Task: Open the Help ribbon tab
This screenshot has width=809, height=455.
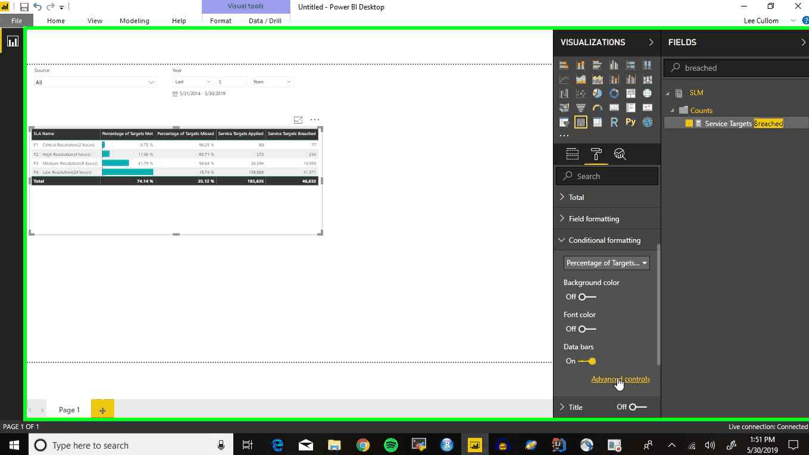Action: [179, 21]
